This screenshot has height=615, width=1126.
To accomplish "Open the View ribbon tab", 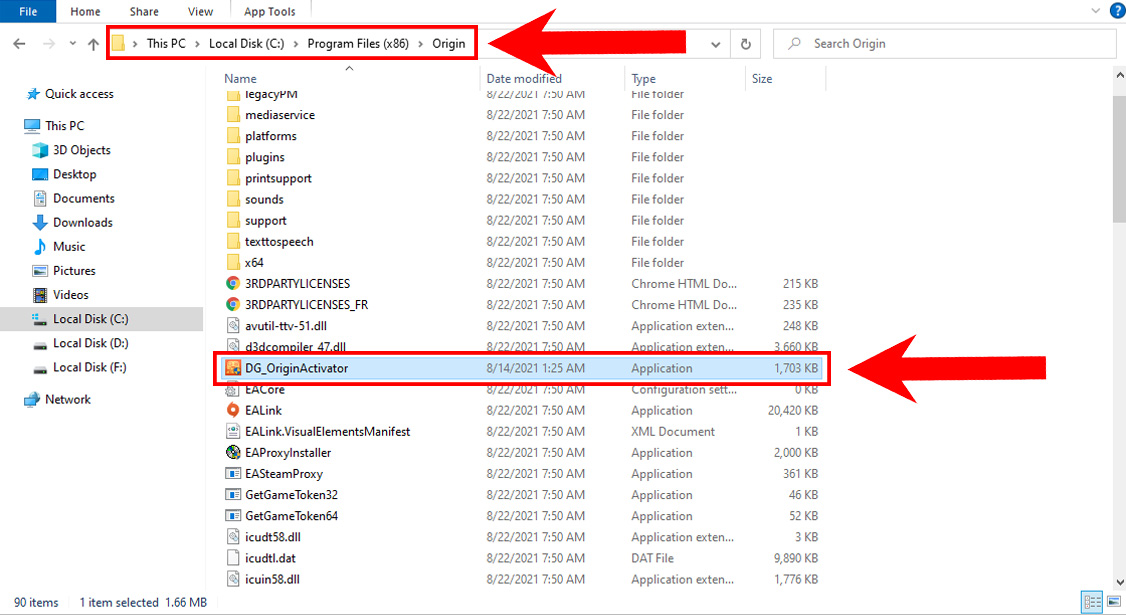I will (200, 11).
